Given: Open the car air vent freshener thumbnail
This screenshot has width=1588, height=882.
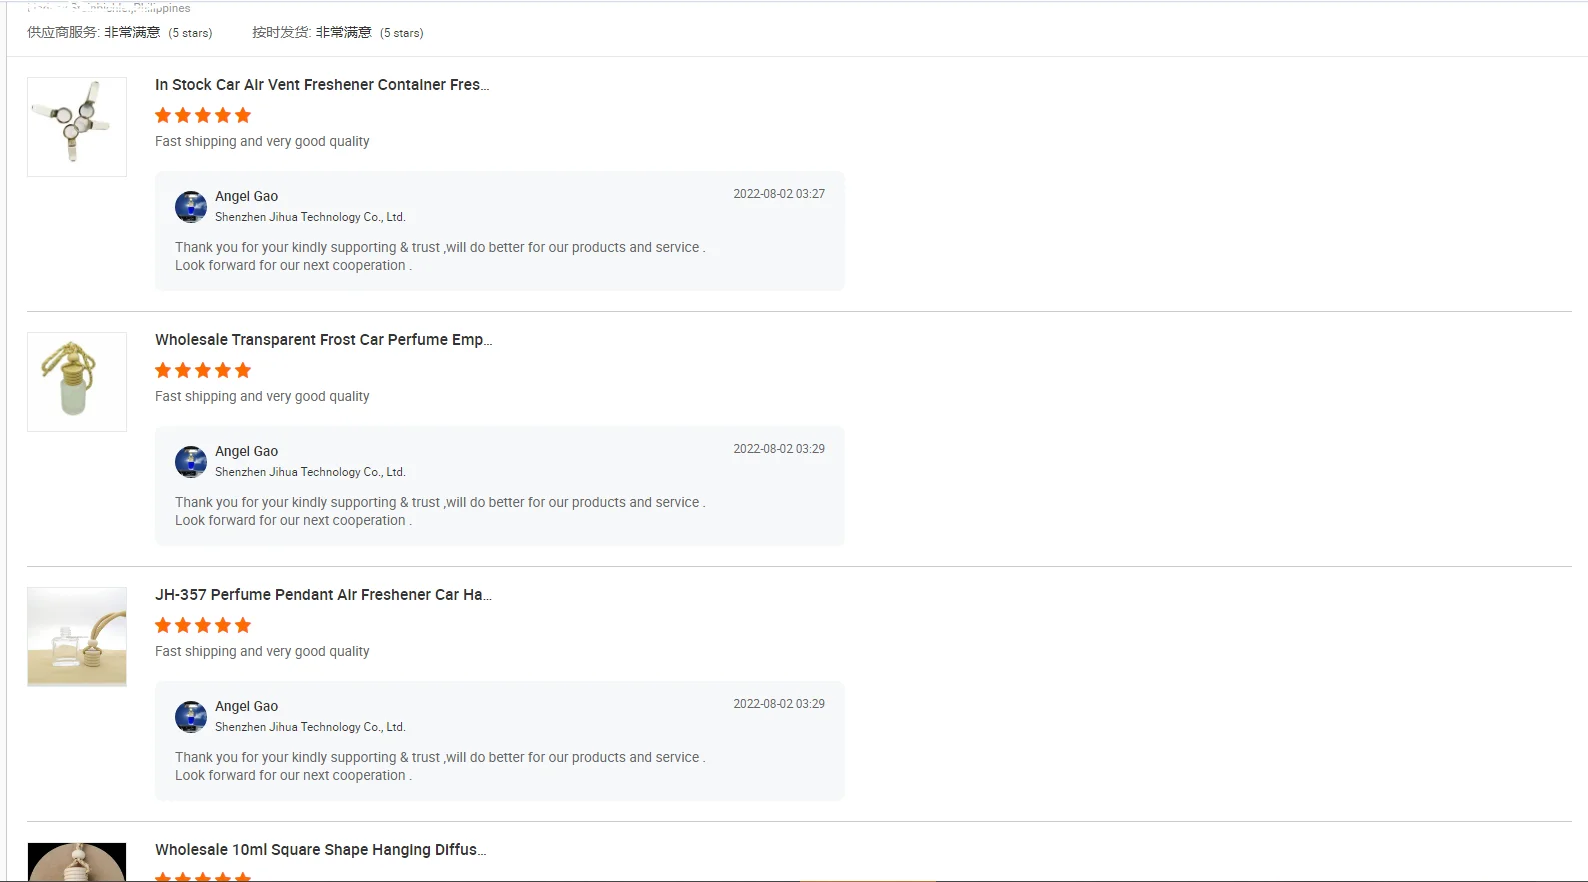Looking at the screenshot, I should [77, 127].
